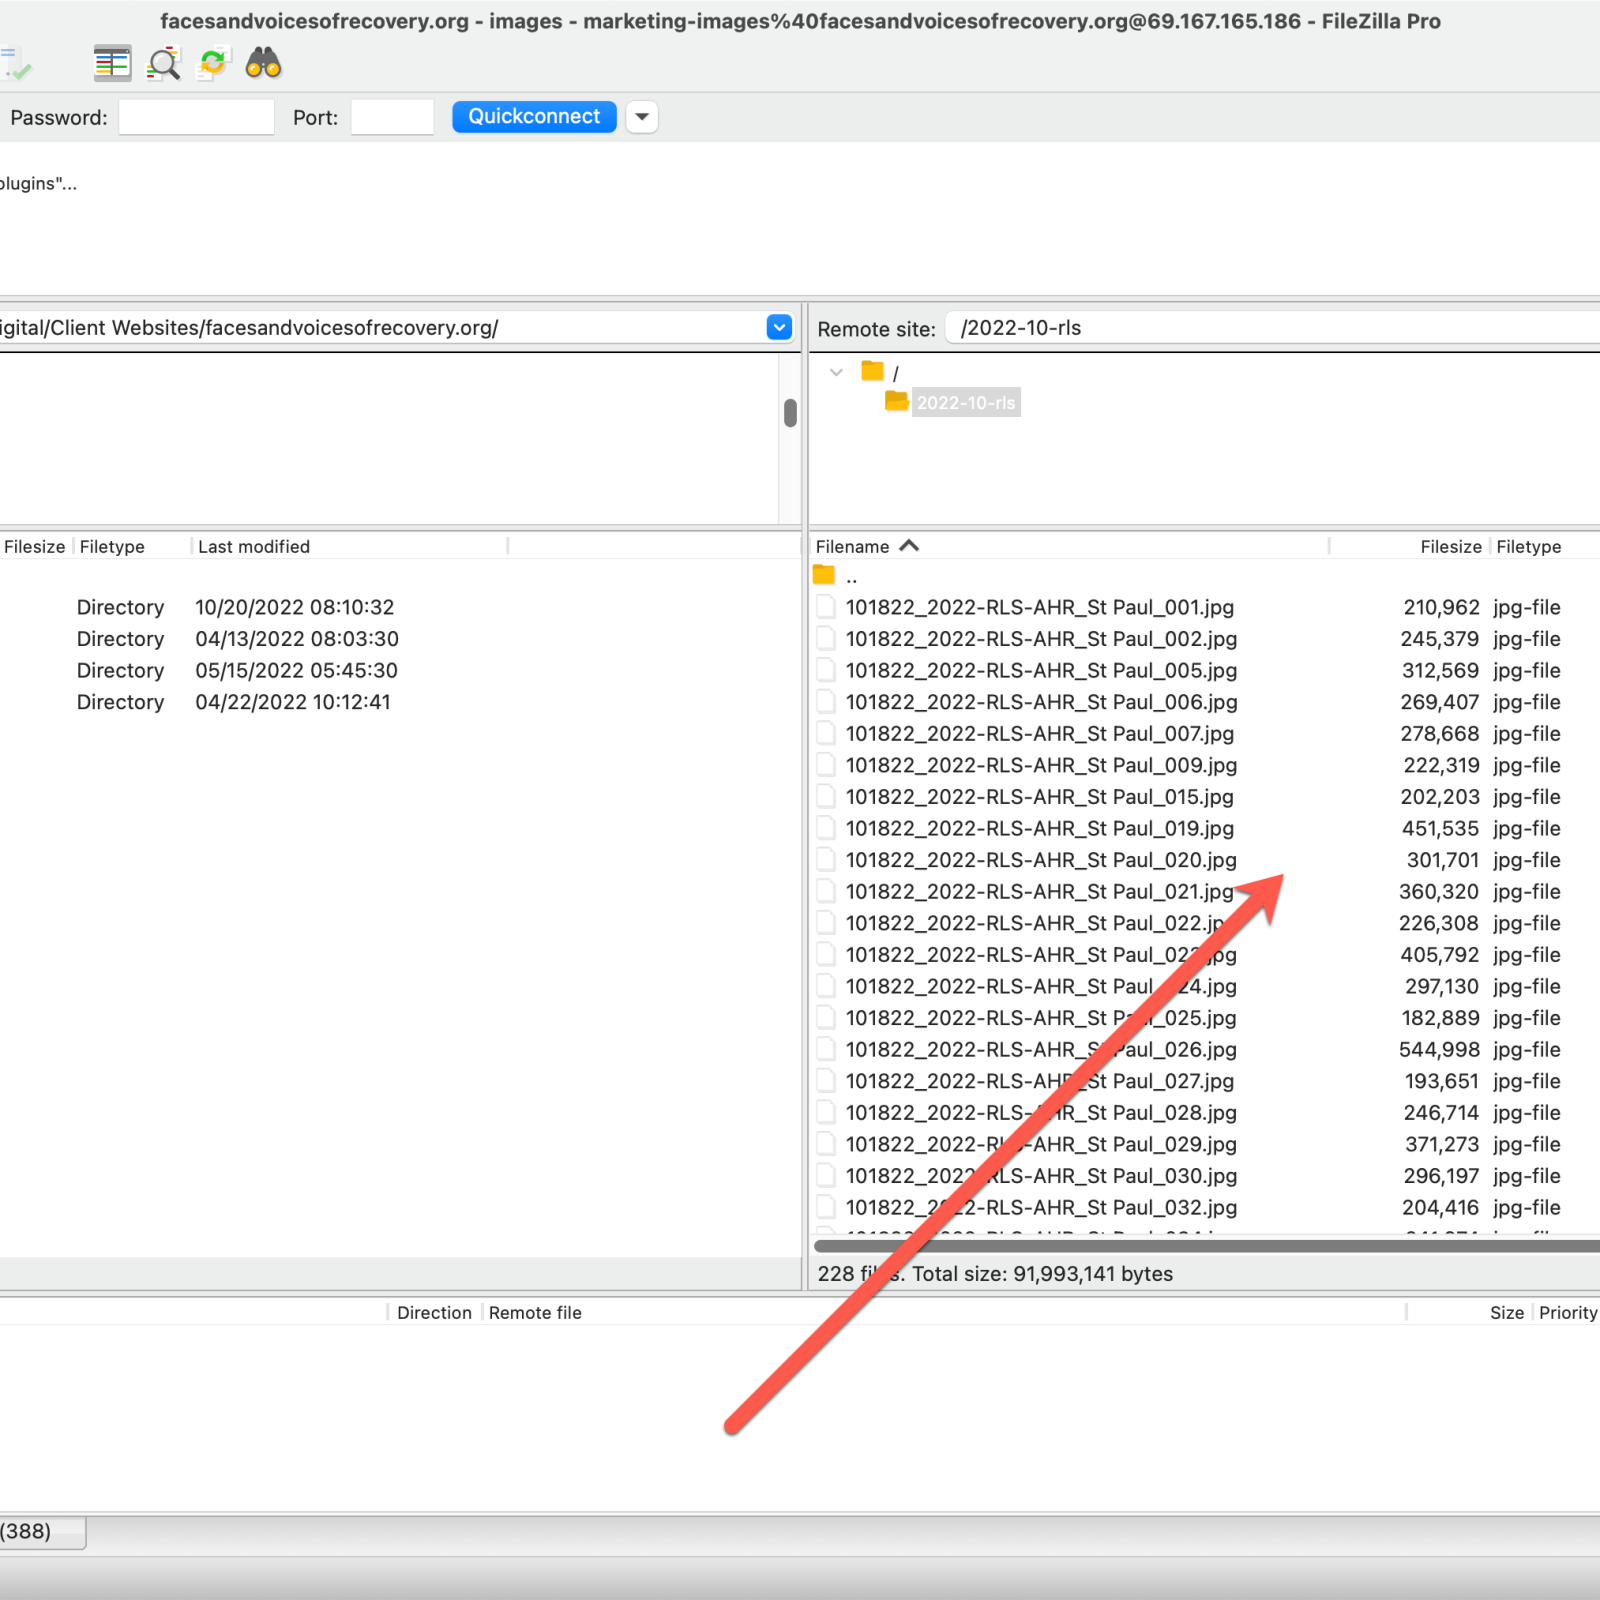
Task: Select the (388) queue tab
Action: tap(40, 1532)
